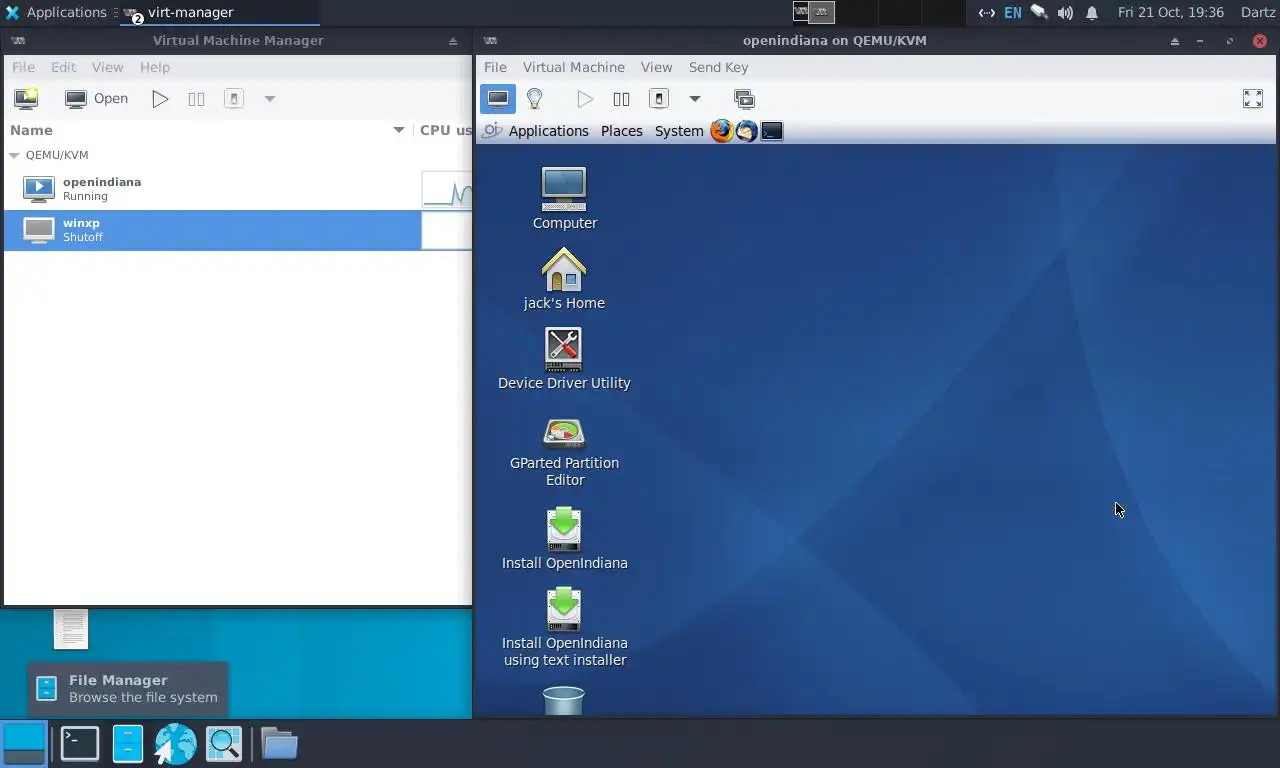The image size is (1280, 768).
Task: Launch Firefox in guest panel
Action: coord(721,131)
